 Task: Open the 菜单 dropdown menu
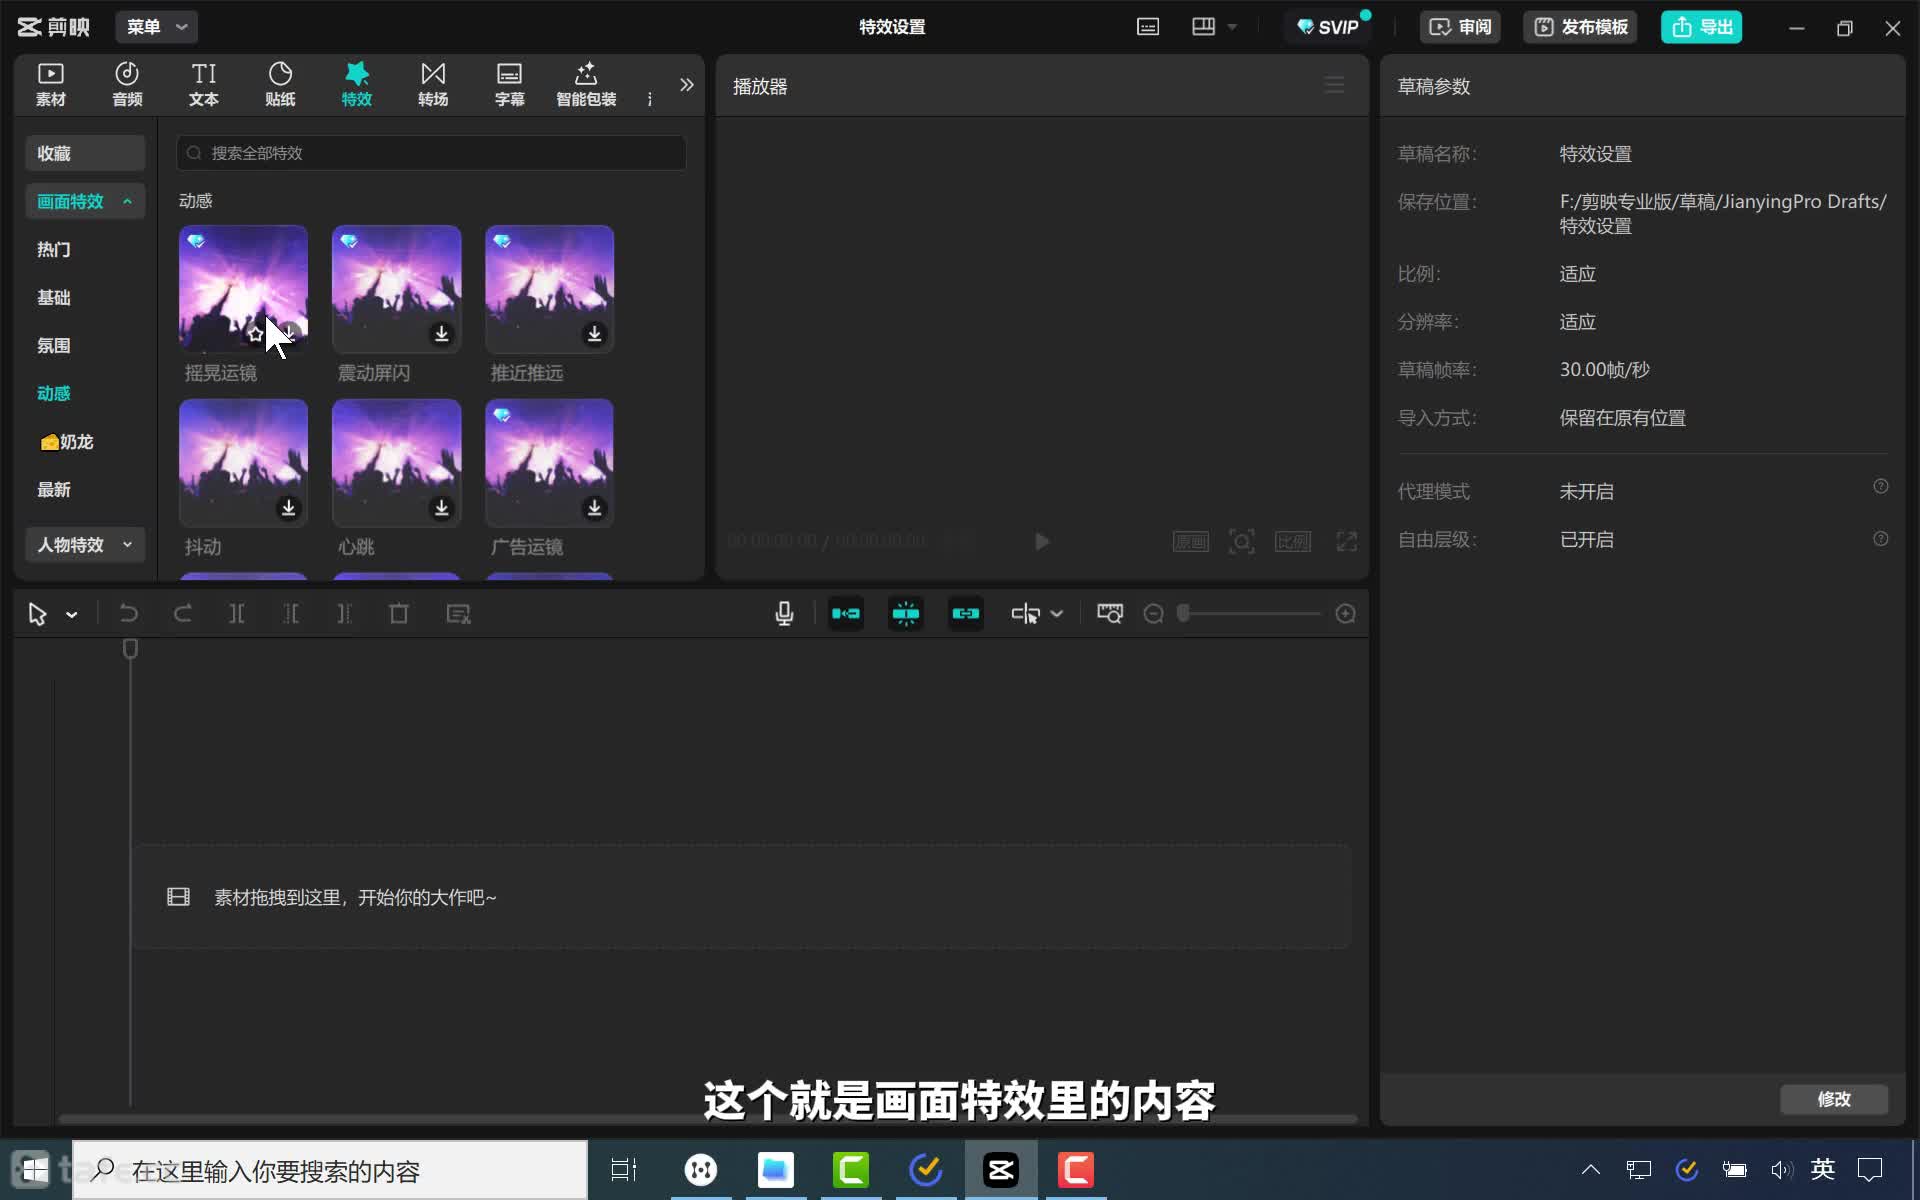point(157,27)
